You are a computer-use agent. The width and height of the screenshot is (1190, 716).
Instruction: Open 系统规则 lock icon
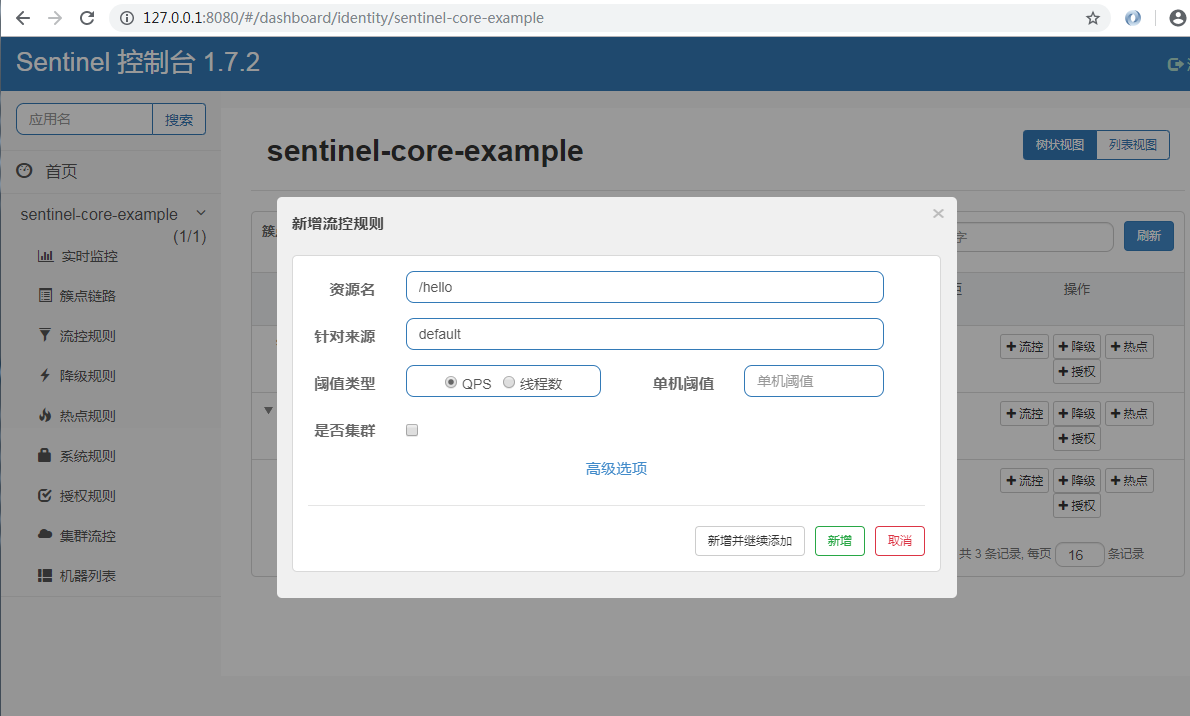(x=45, y=455)
